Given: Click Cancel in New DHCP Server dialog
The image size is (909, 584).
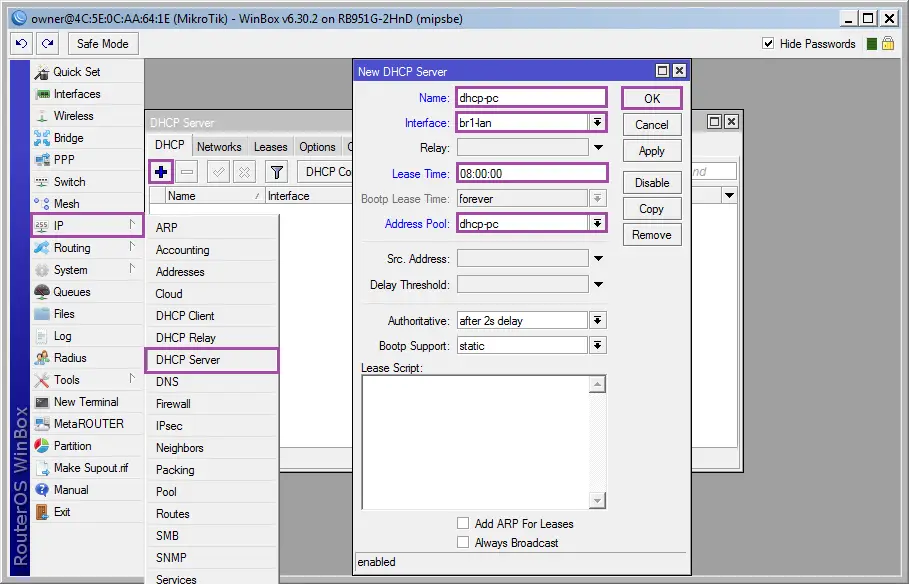Looking at the screenshot, I should [x=652, y=125].
